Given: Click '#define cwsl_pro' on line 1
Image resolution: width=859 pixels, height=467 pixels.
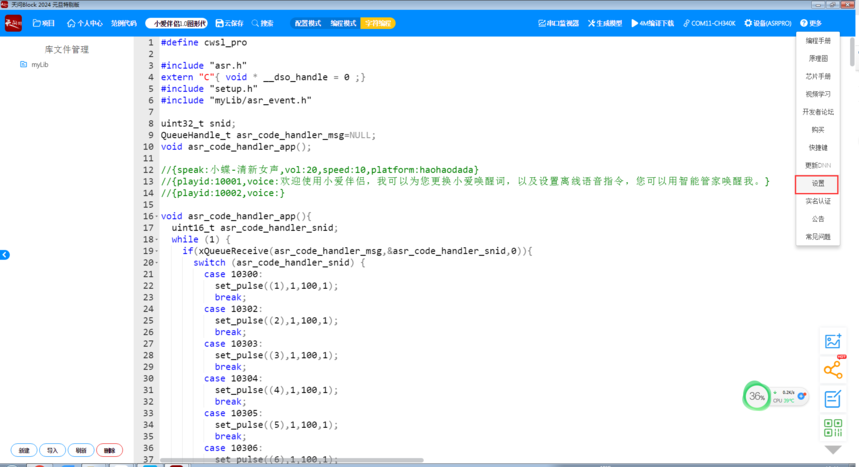Looking at the screenshot, I should [204, 43].
